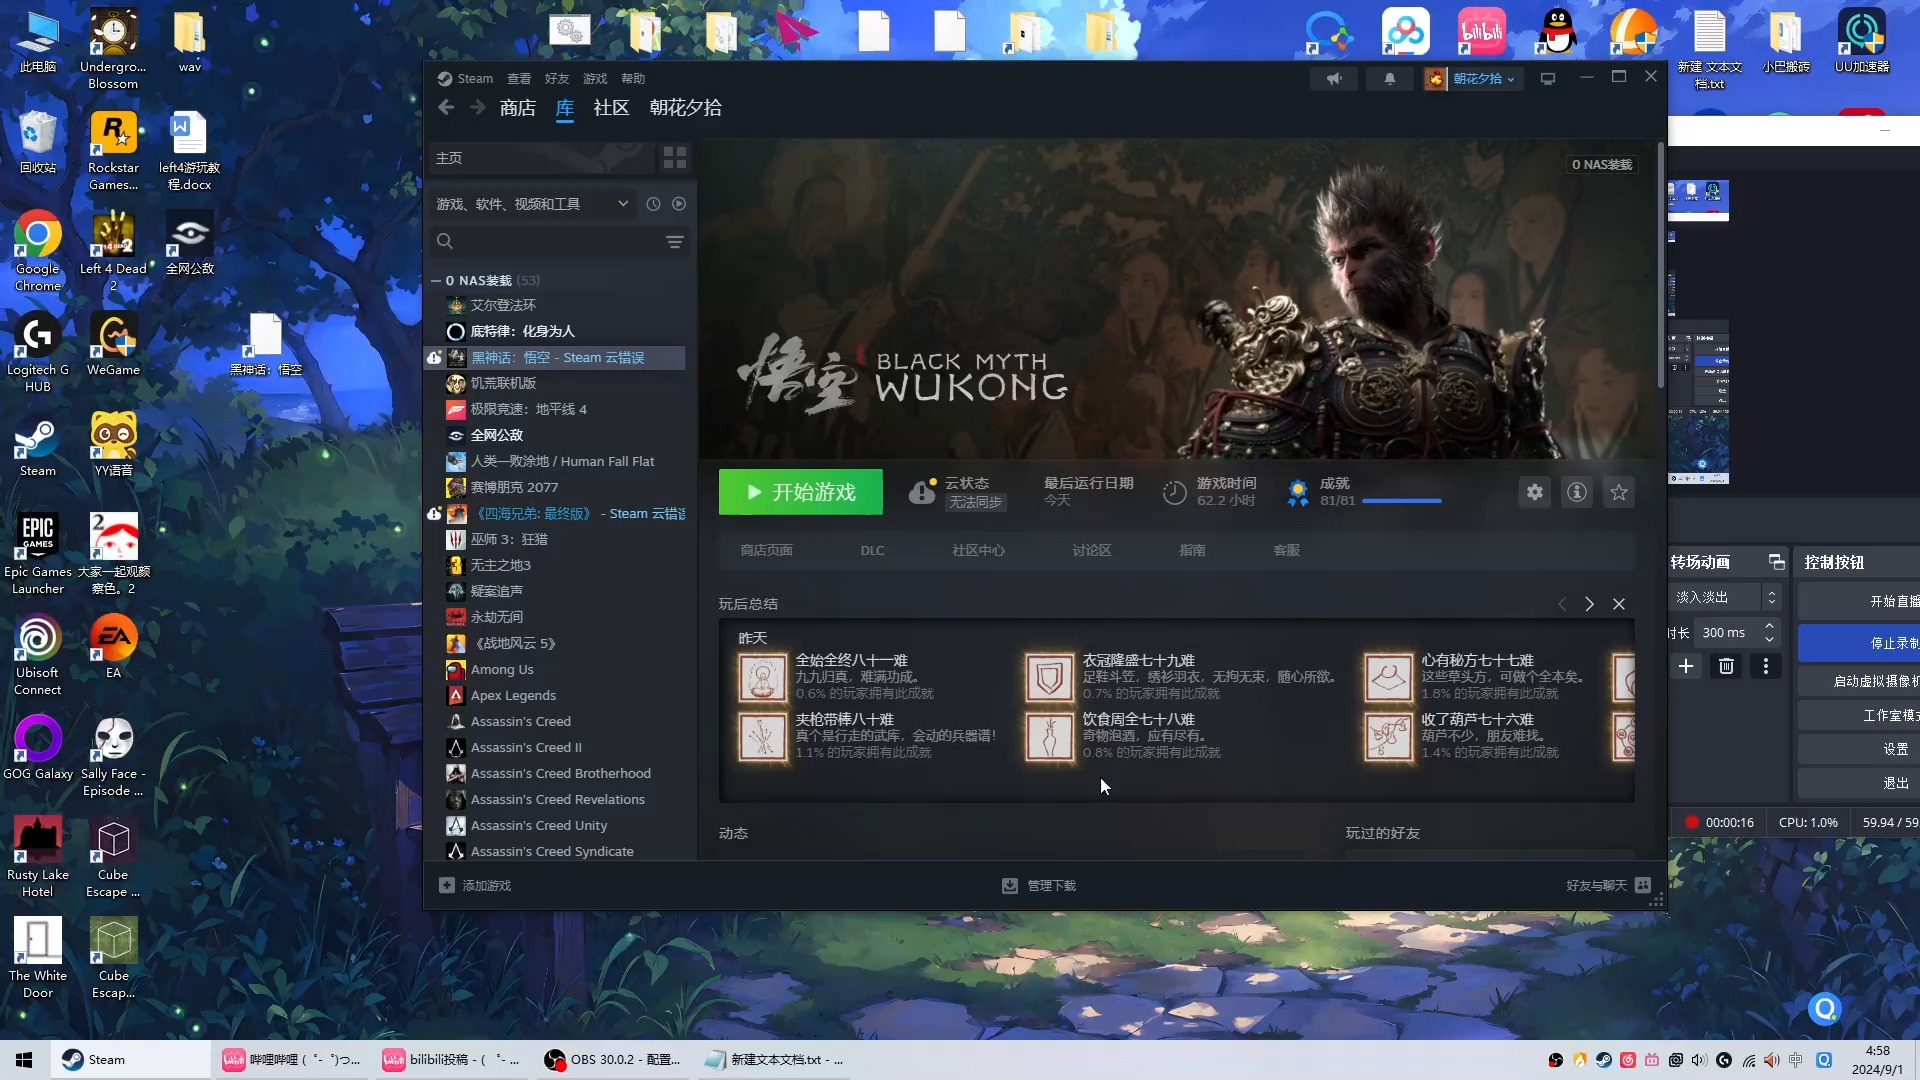Collapse the 0 NAS装载 category
Viewport: 1920px width, 1080px height.
point(436,281)
